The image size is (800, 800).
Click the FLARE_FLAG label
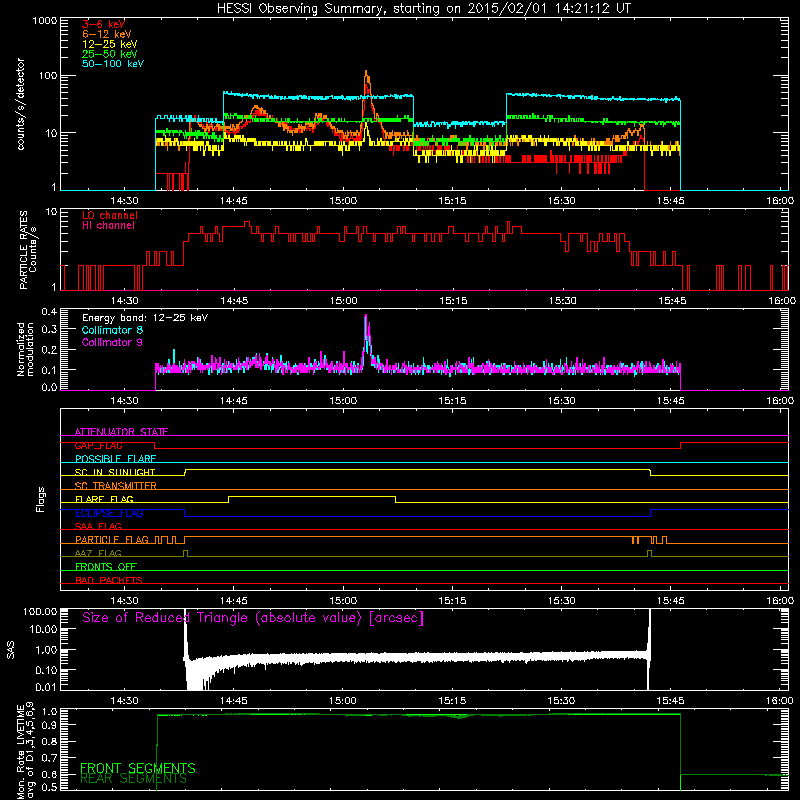point(104,499)
